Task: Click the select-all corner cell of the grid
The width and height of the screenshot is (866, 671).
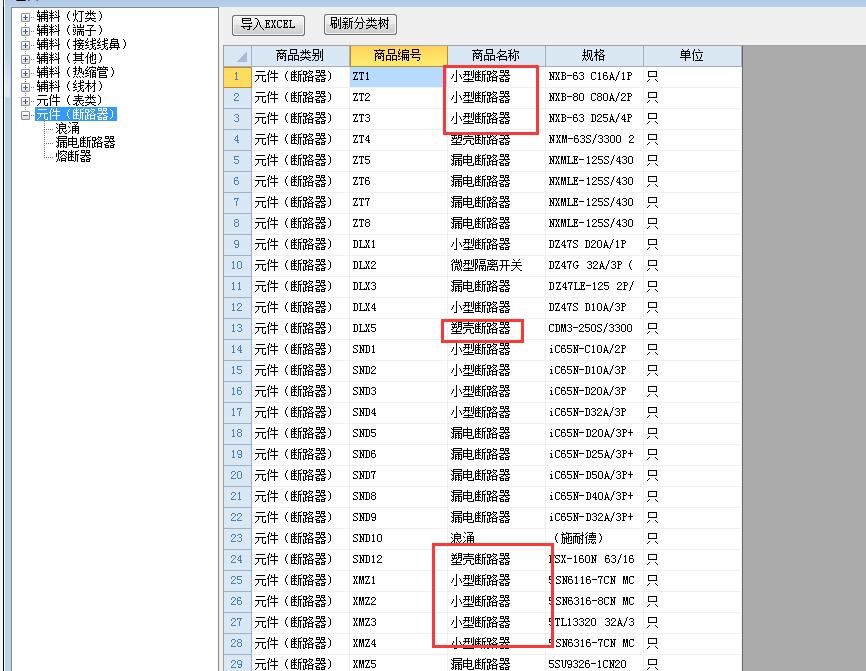Action: pos(237,55)
